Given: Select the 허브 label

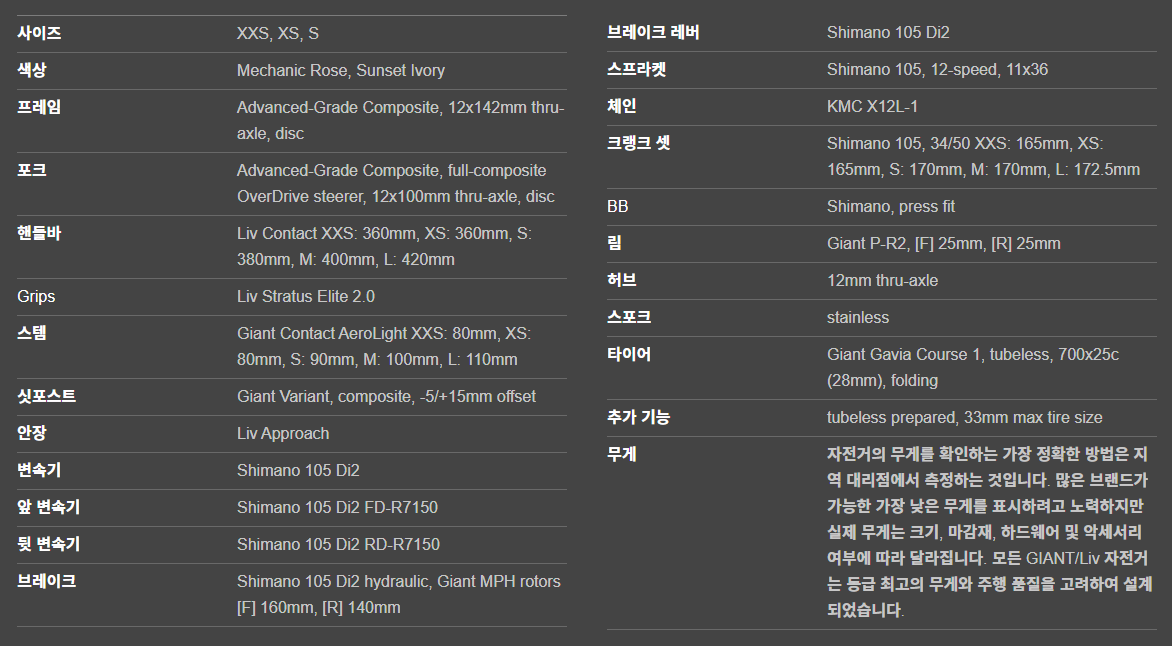Looking at the screenshot, I should (621, 280).
